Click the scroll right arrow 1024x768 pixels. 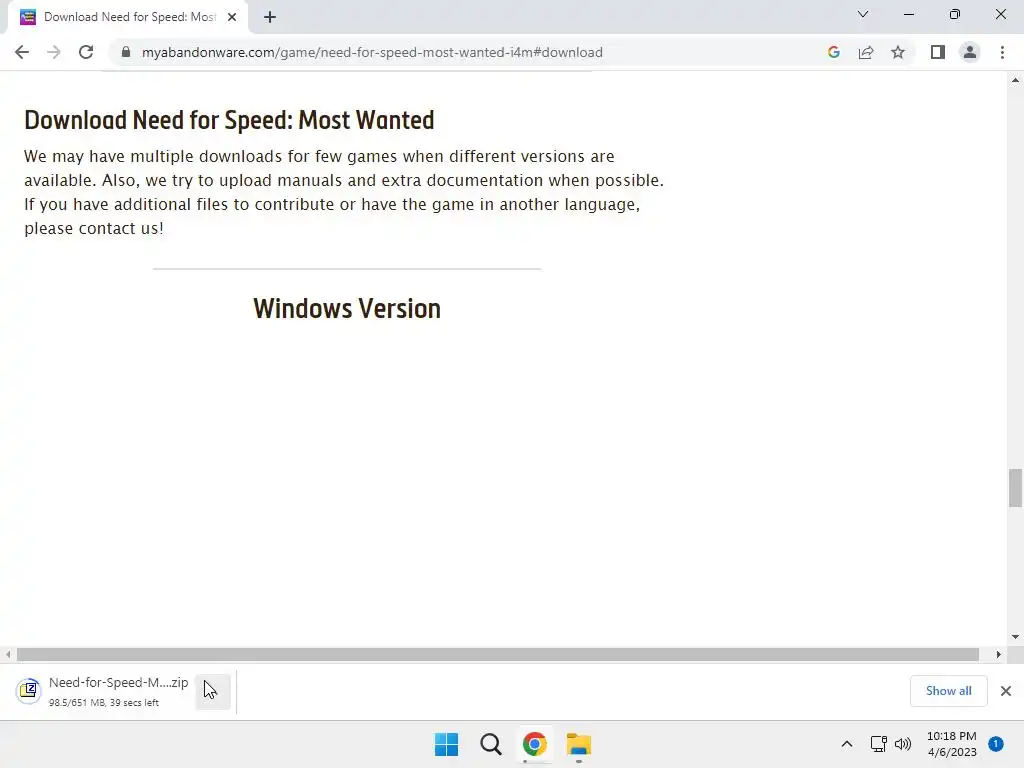tap(999, 654)
